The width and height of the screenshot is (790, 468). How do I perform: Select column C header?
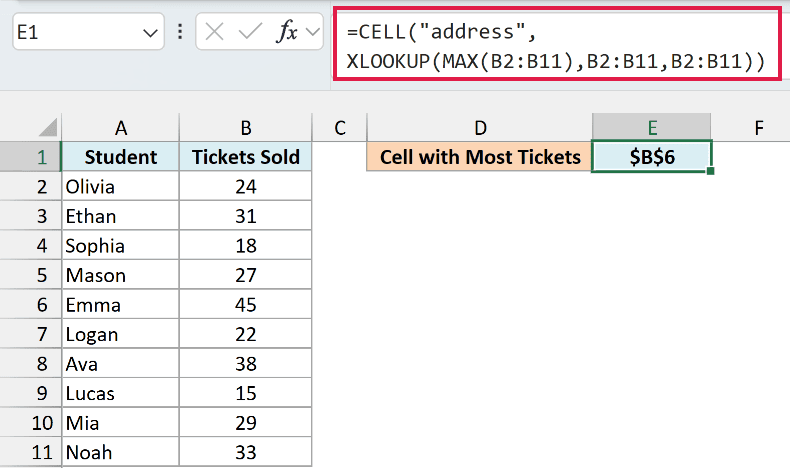click(x=340, y=128)
